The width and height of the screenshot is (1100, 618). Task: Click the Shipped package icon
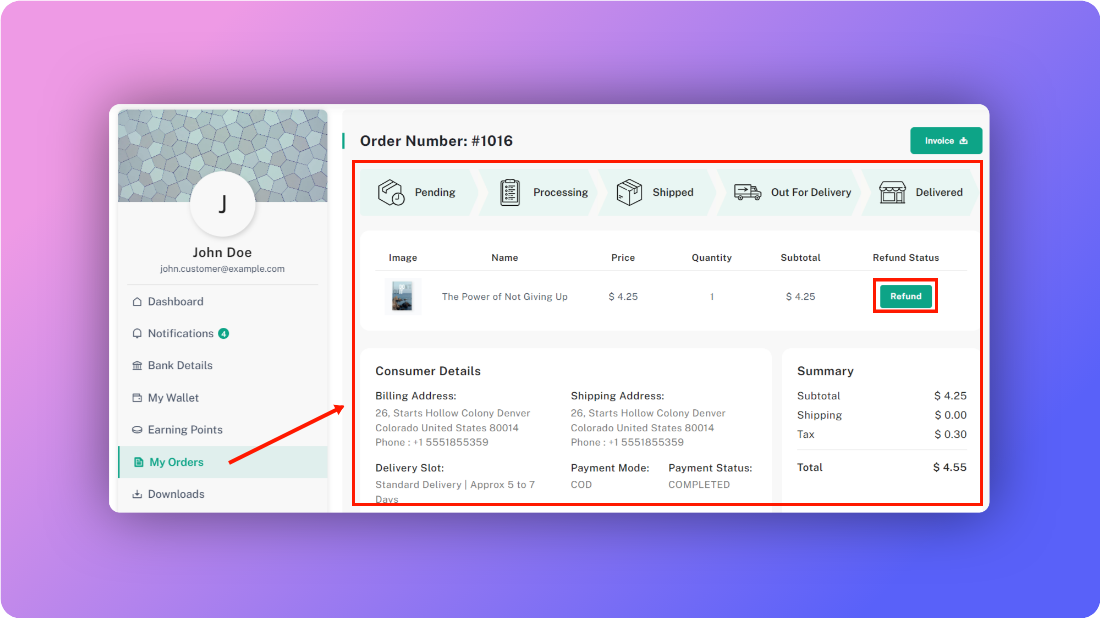[629, 193]
